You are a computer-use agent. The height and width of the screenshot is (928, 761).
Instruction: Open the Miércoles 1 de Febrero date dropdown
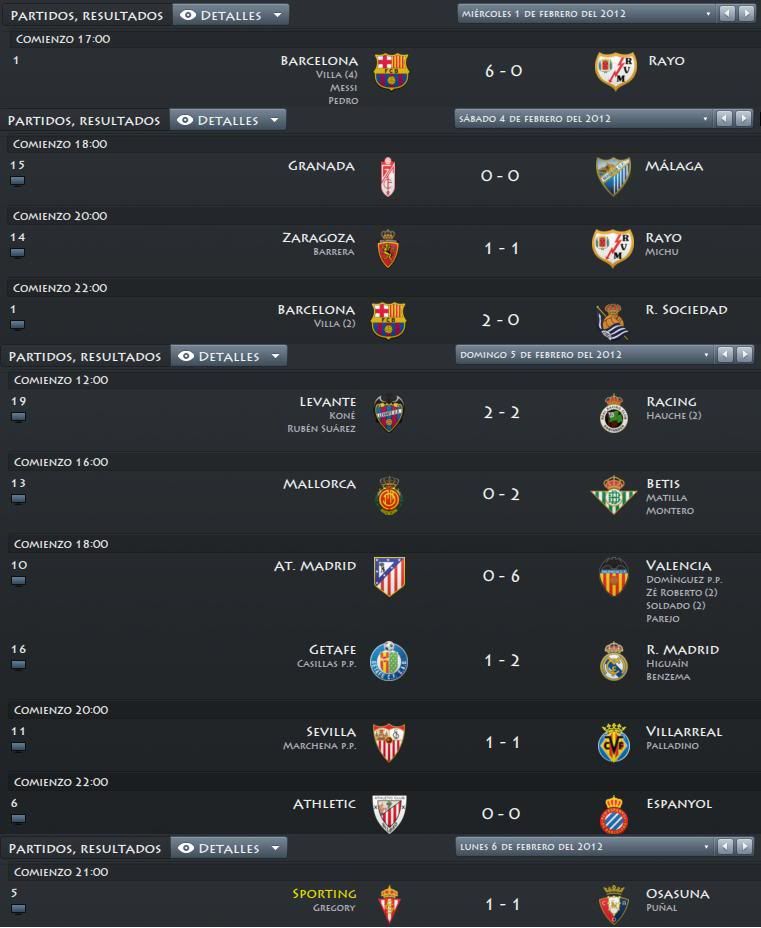tap(586, 14)
